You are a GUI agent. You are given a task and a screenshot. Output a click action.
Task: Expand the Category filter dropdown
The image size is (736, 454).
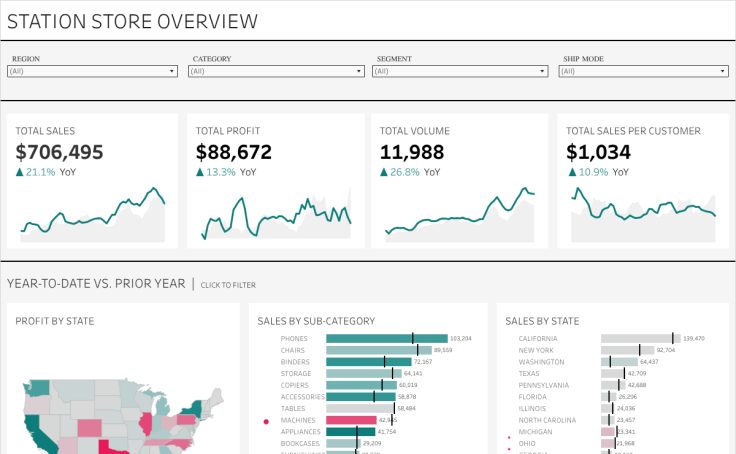[x=277, y=71]
